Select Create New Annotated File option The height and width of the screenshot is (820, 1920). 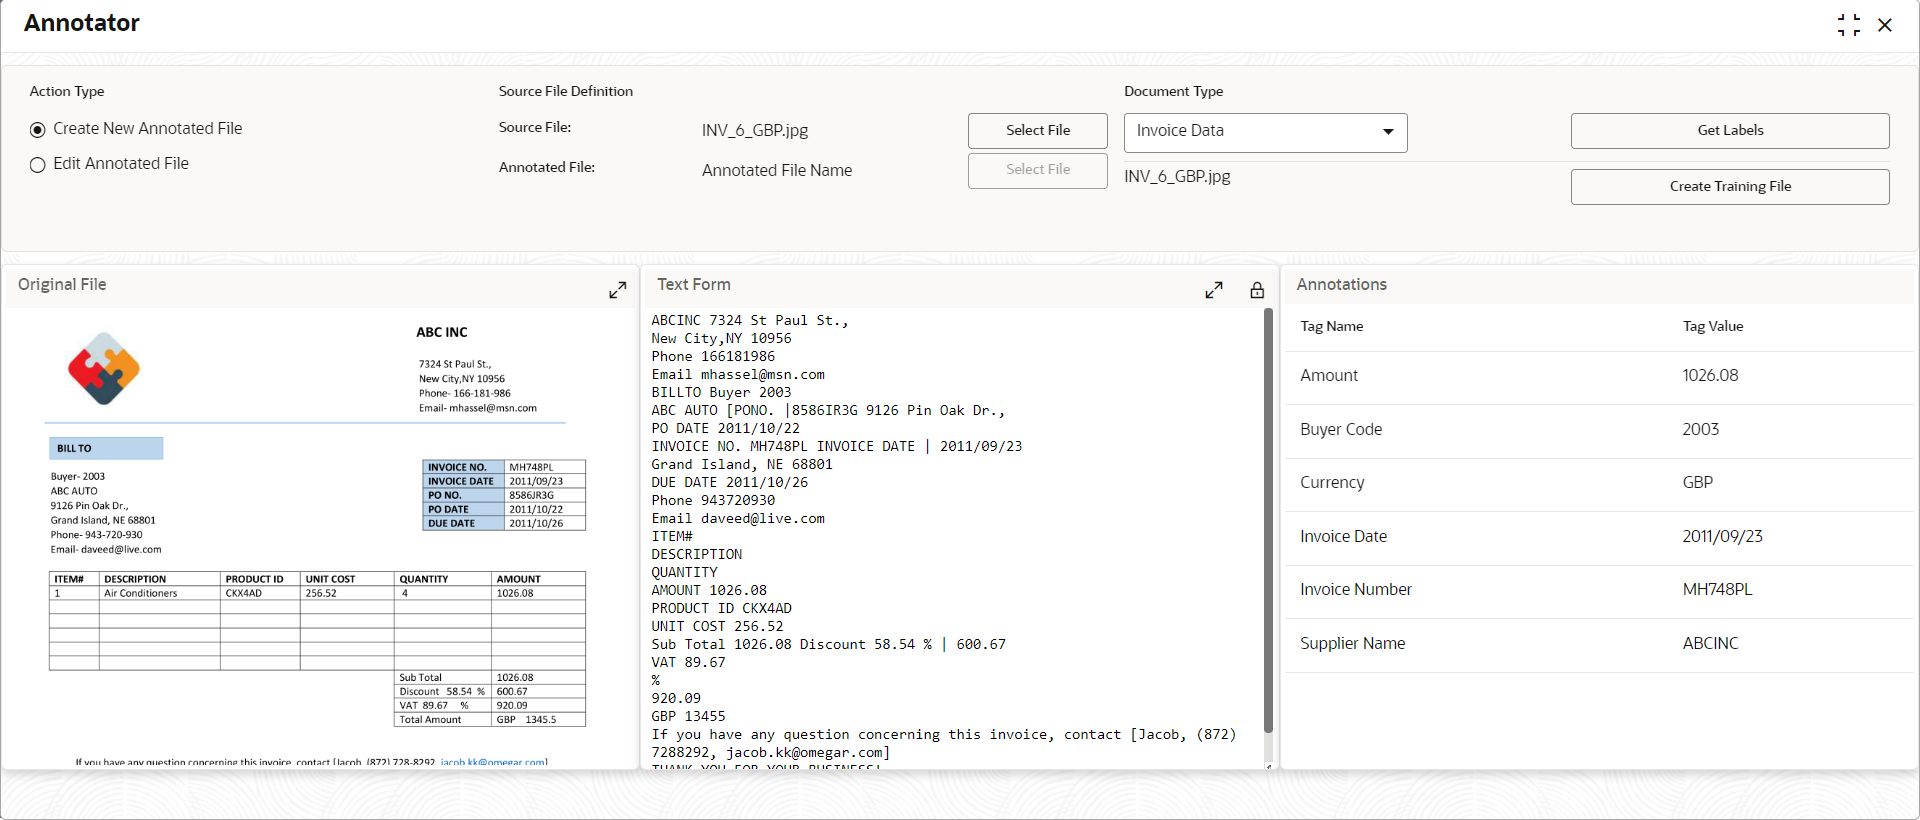tap(38, 129)
